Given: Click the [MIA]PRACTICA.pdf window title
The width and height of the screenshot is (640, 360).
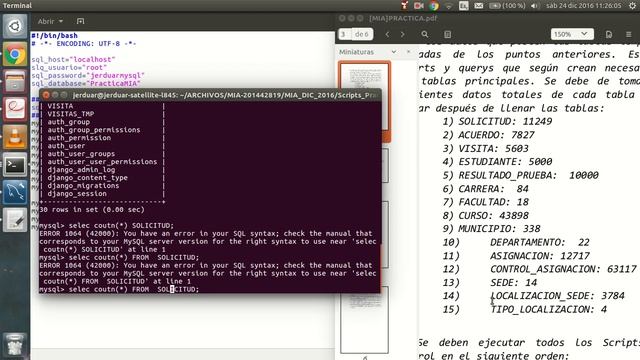Looking at the screenshot, I should (x=403, y=18).
